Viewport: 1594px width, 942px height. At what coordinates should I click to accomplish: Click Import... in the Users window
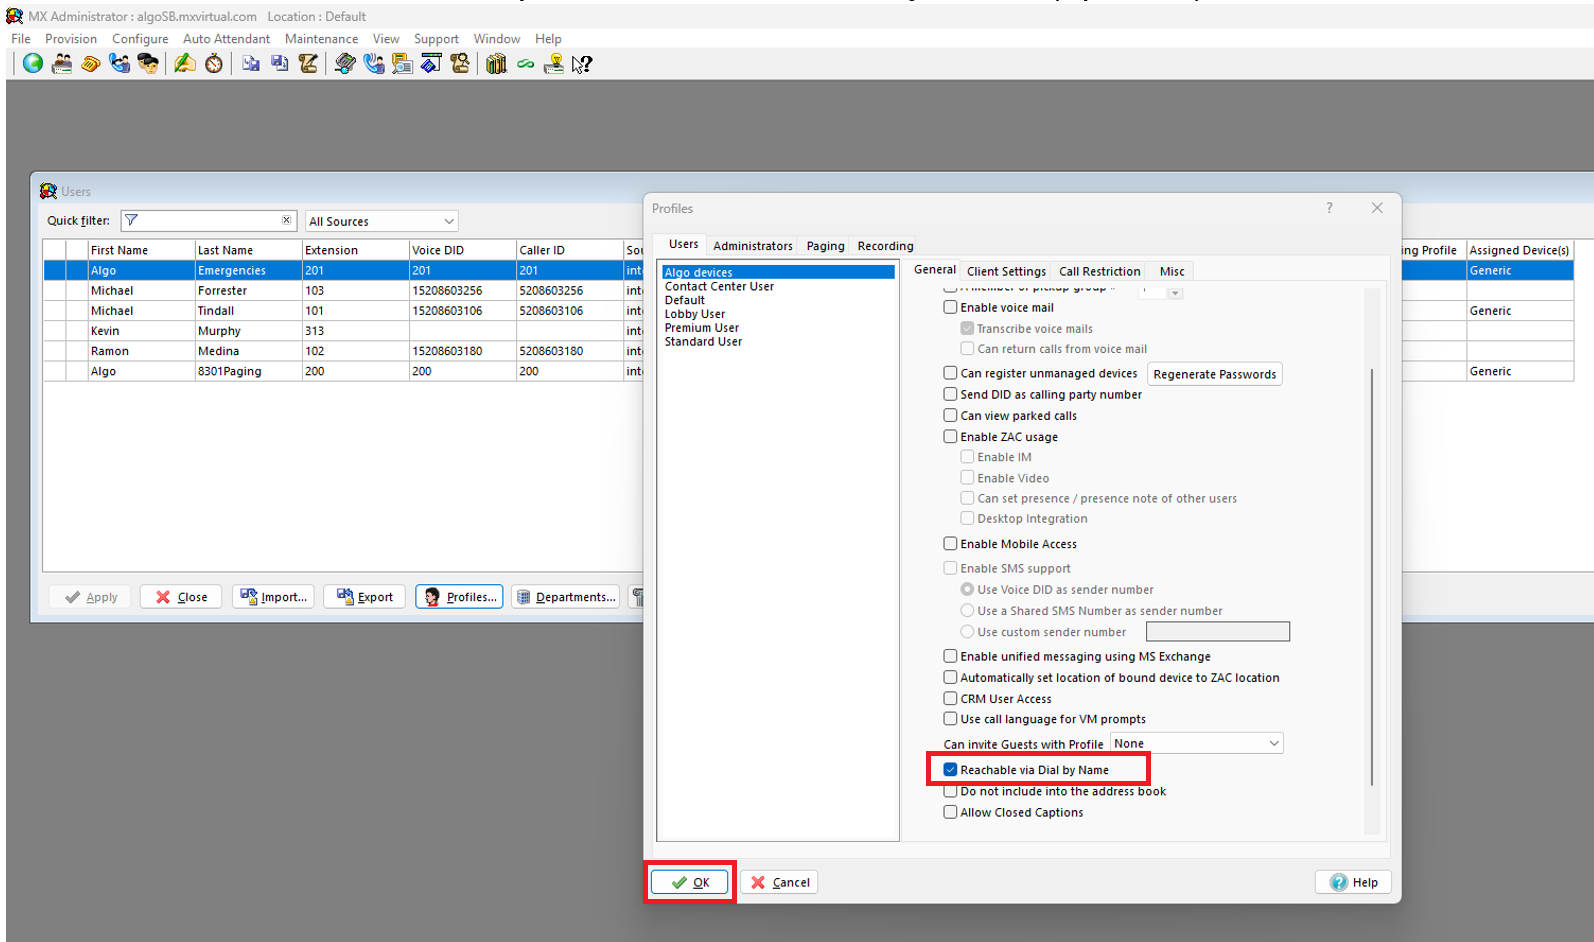click(274, 597)
